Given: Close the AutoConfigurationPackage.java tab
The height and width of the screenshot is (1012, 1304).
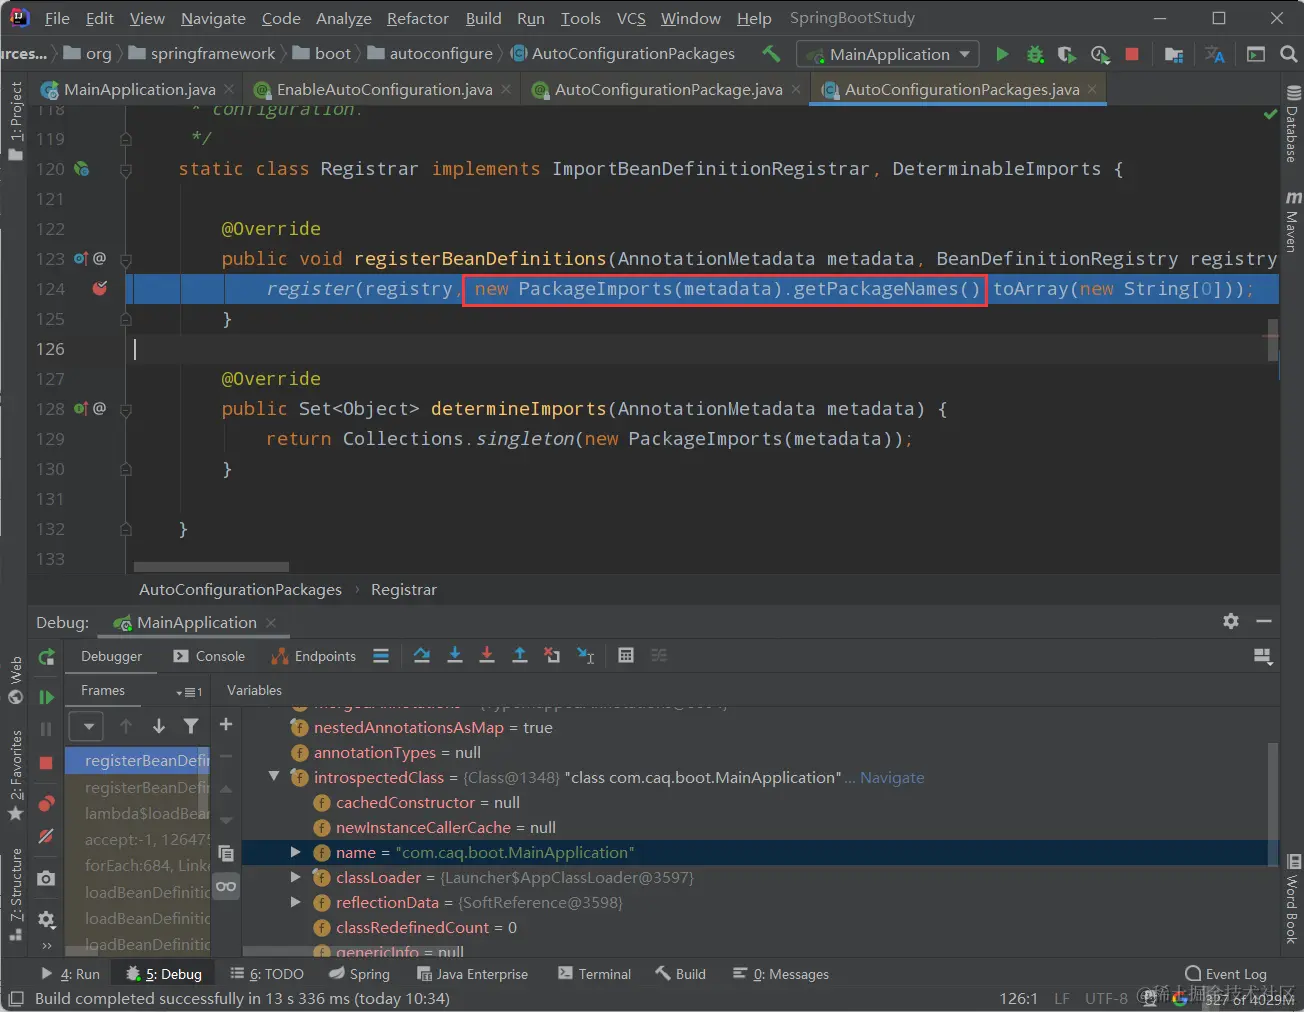Looking at the screenshot, I should [x=796, y=89].
